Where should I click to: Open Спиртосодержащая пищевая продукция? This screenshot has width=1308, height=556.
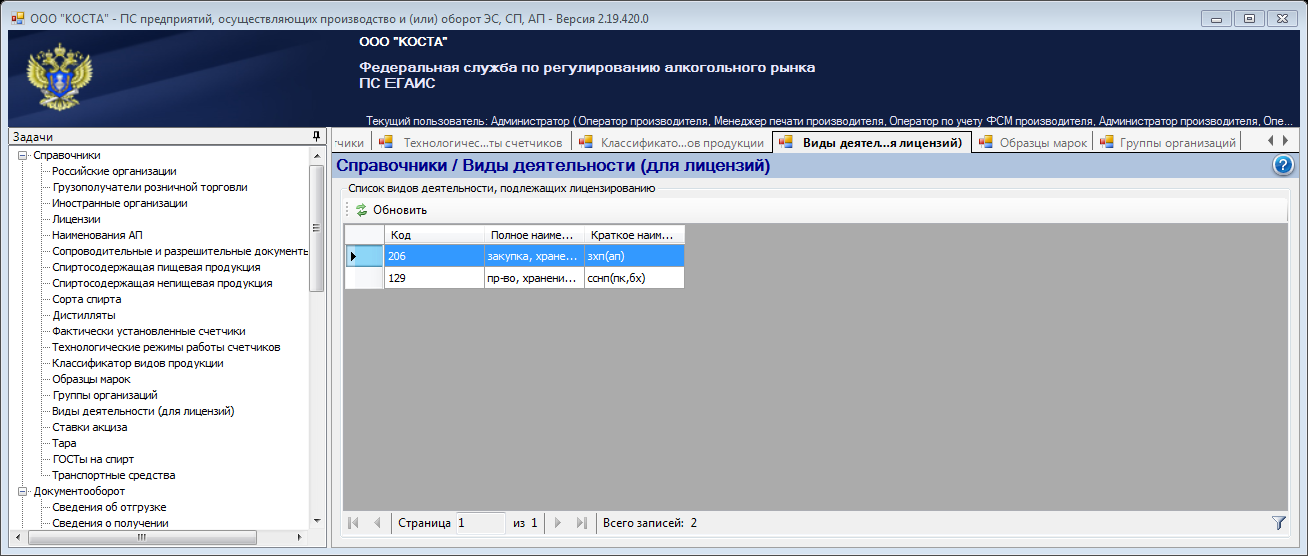[x=156, y=267]
